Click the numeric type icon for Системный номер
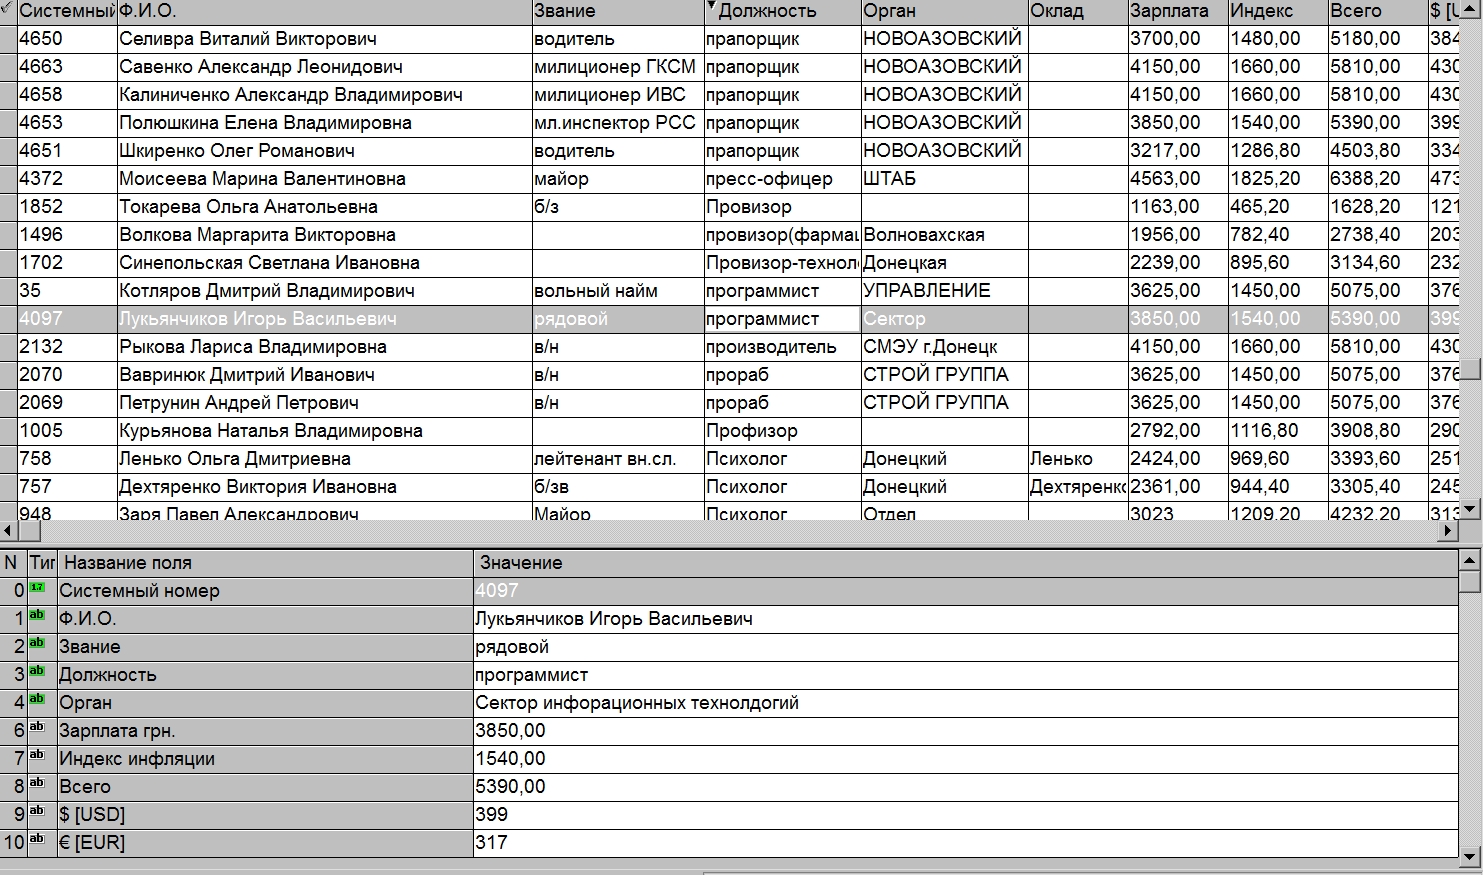1483x875 pixels. point(37,587)
